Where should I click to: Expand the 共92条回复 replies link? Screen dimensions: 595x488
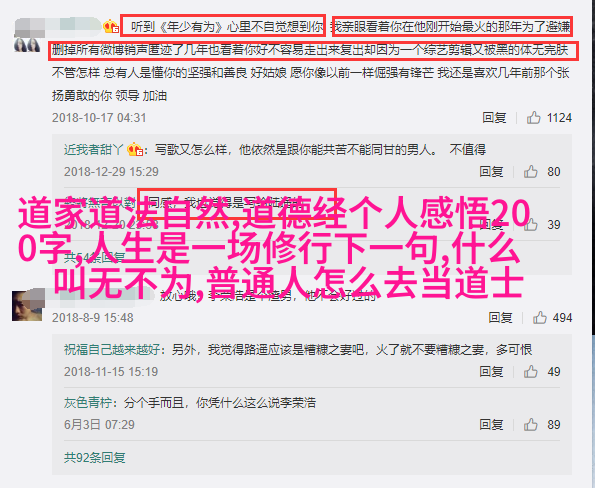pos(94,458)
